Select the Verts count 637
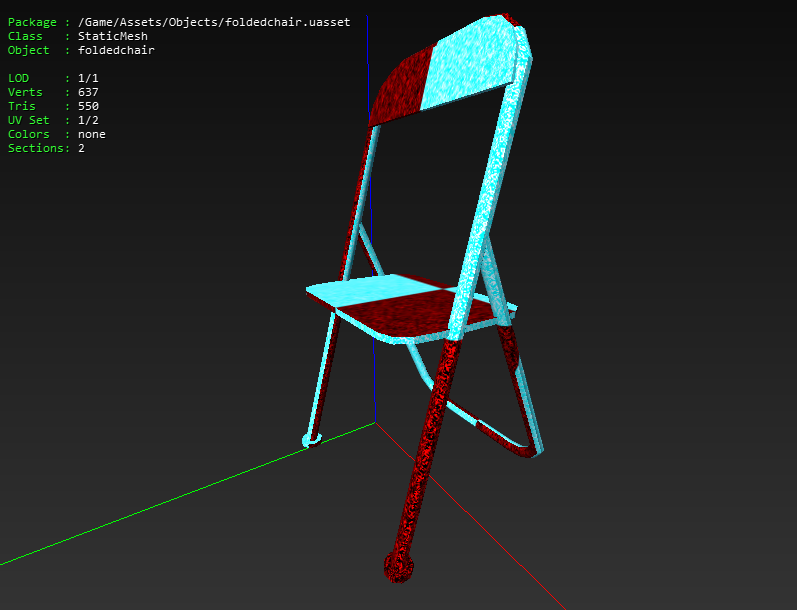The width and height of the screenshot is (797, 610). point(88,92)
